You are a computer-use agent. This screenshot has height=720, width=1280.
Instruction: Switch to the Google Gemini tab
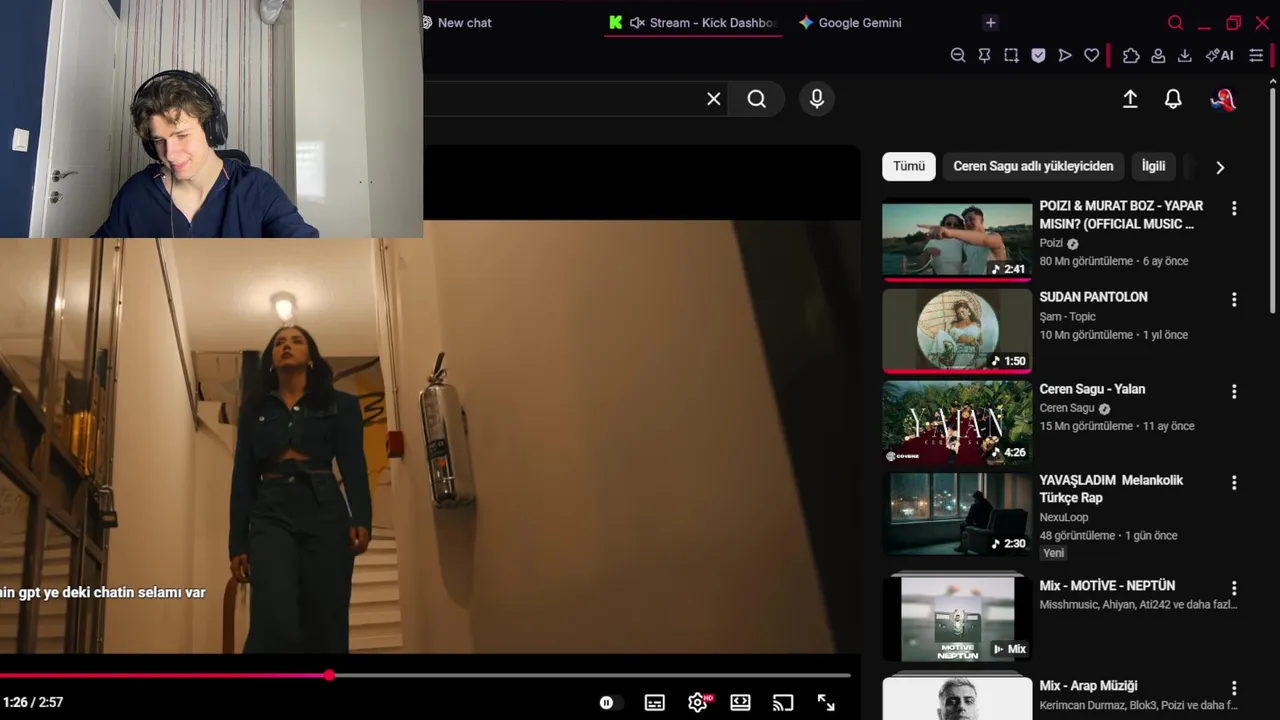pos(852,23)
